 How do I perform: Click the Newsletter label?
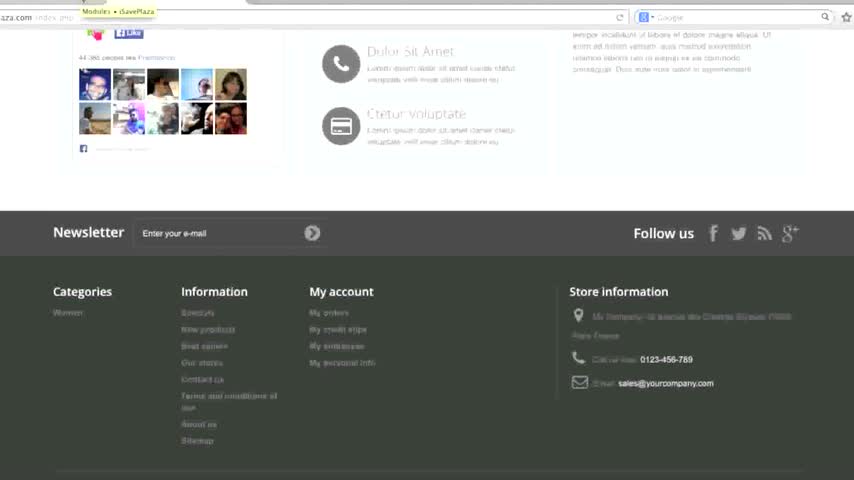coord(89,232)
